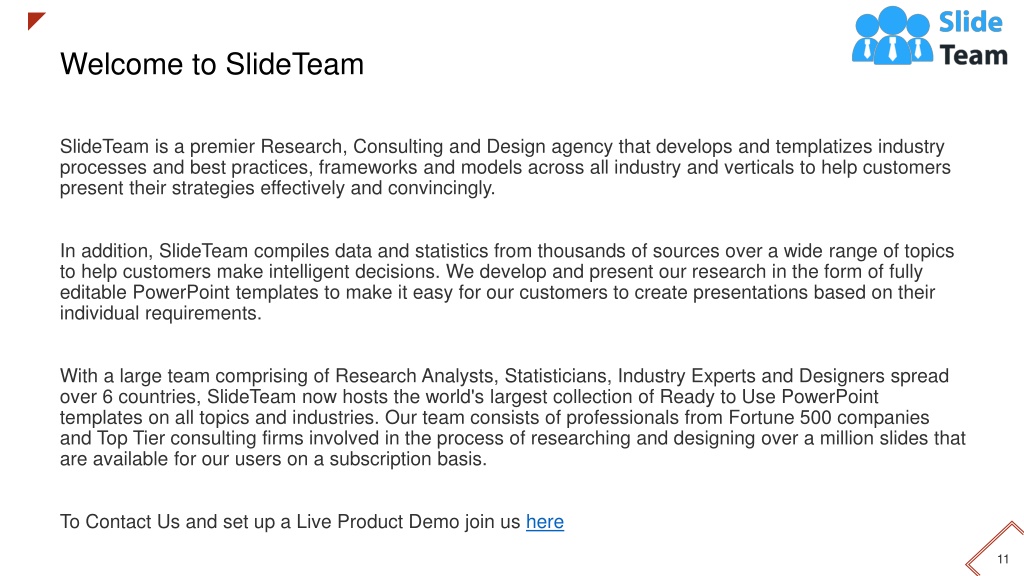
Task: Click the right figure in the logo
Action: [x=919, y=38]
